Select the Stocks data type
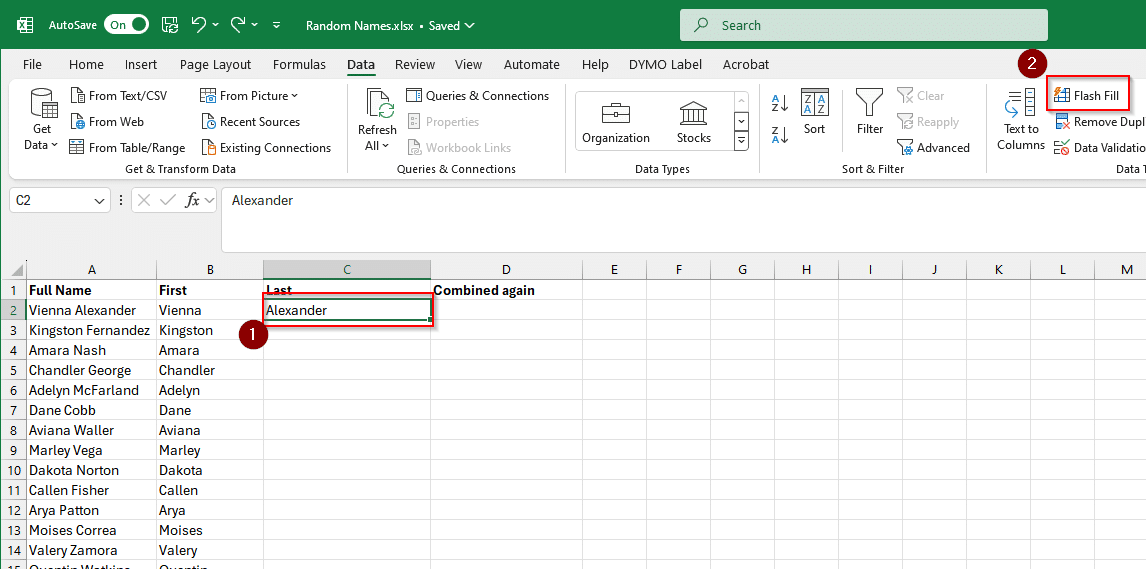The width and height of the screenshot is (1146, 569). tap(694, 121)
